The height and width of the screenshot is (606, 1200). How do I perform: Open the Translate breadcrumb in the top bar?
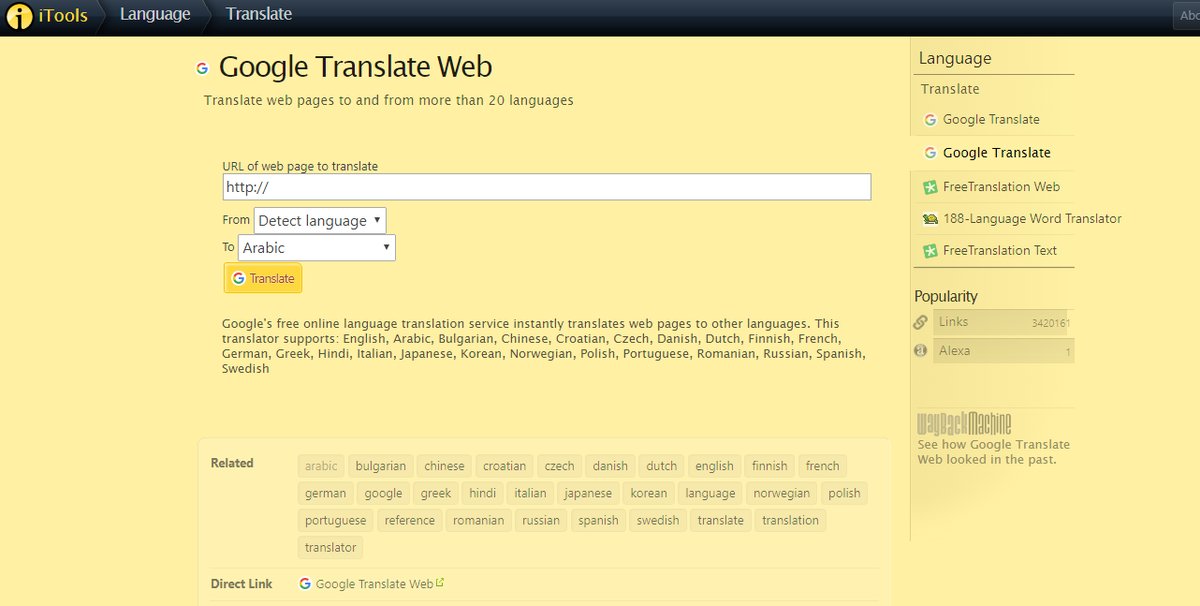point(259,14)
